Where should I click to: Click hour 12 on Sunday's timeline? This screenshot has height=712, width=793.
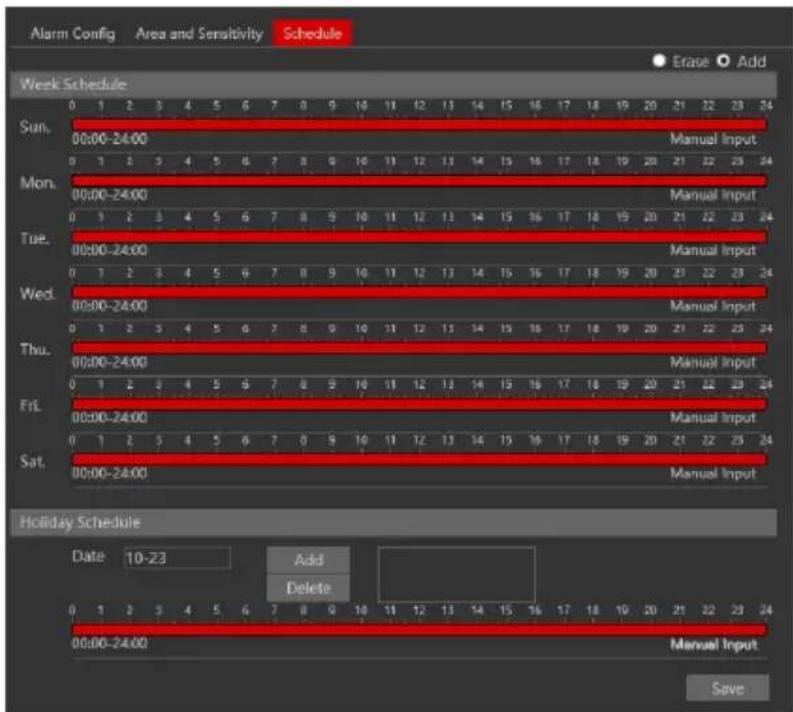pyautogui.click(x=419, y=105)
